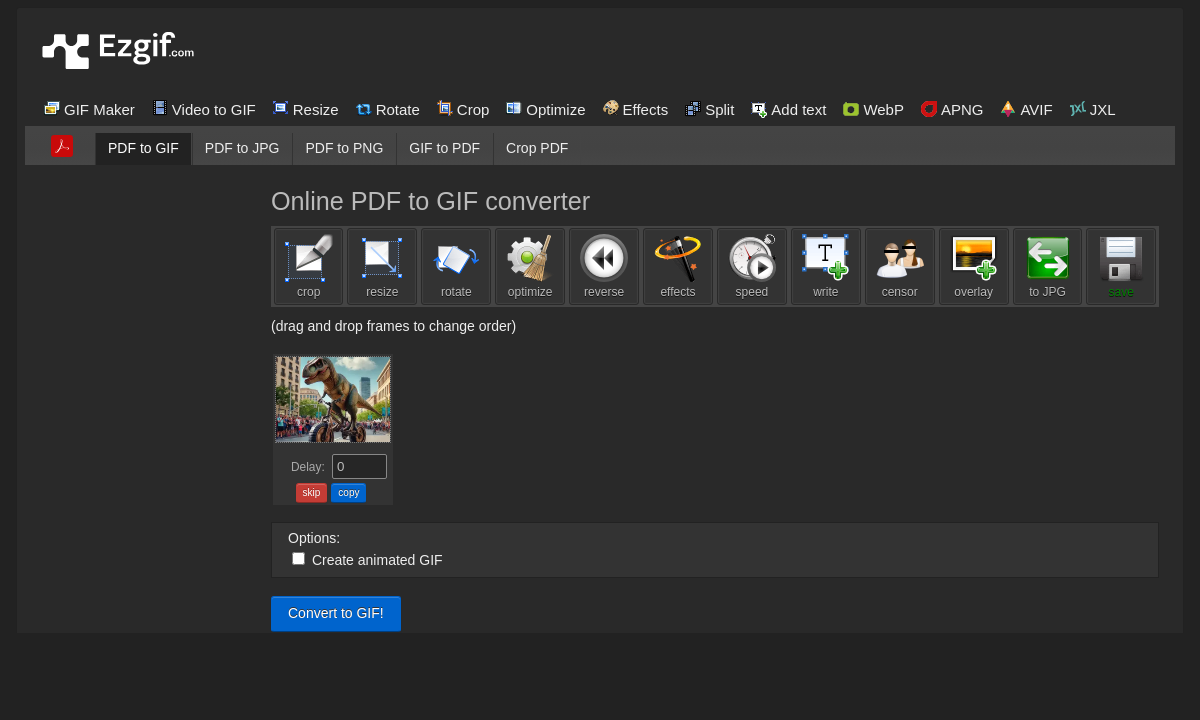Skip the dinosaur frame

tap(311, 493)
